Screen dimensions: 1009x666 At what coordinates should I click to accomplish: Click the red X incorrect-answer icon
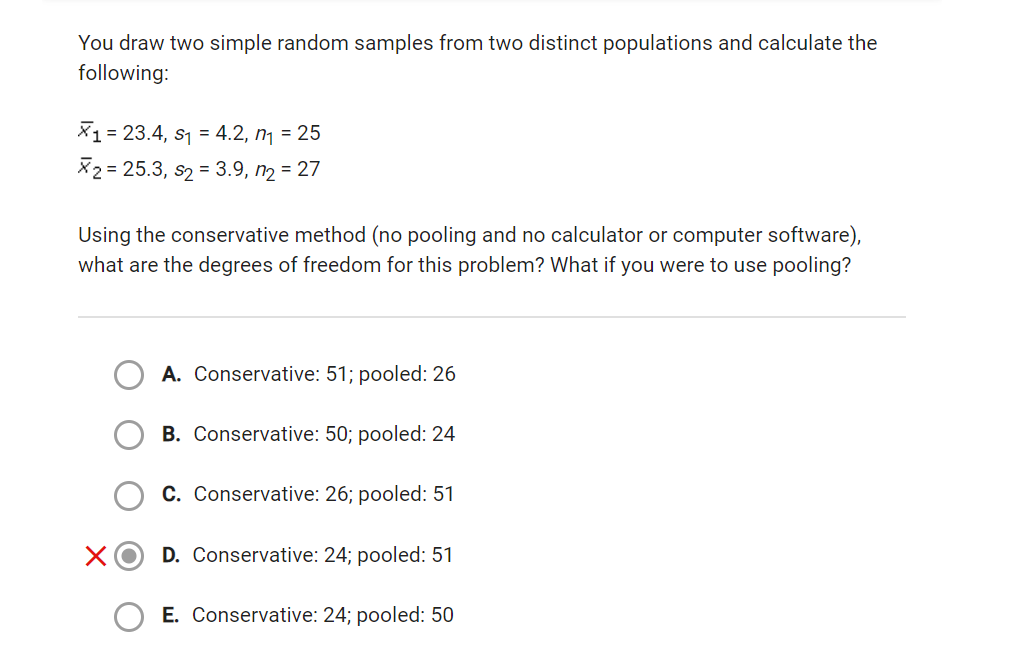[x=97, y=556]
